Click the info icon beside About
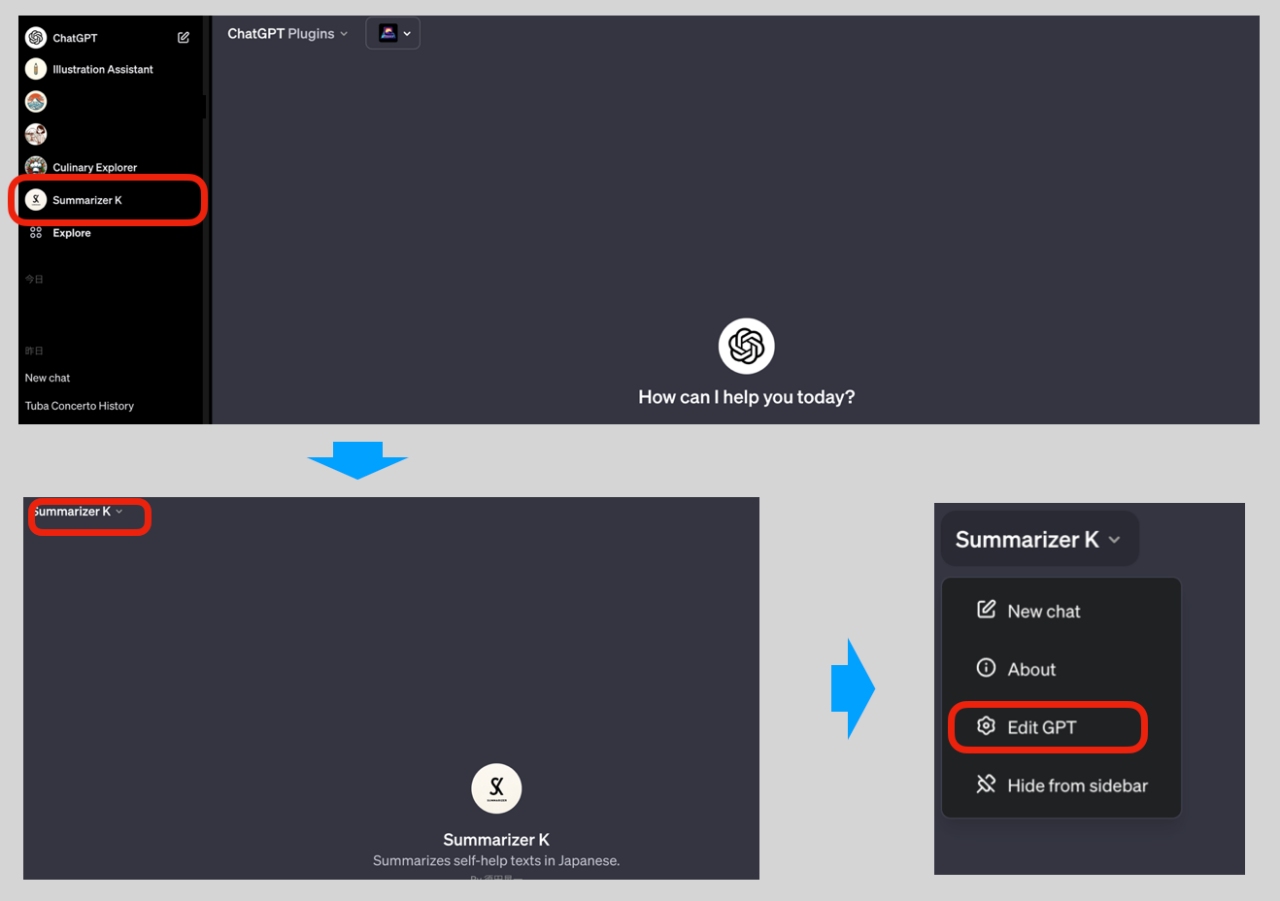This screenshot has height=901, width=1280. pyautogui.click(x=986, y=668)
